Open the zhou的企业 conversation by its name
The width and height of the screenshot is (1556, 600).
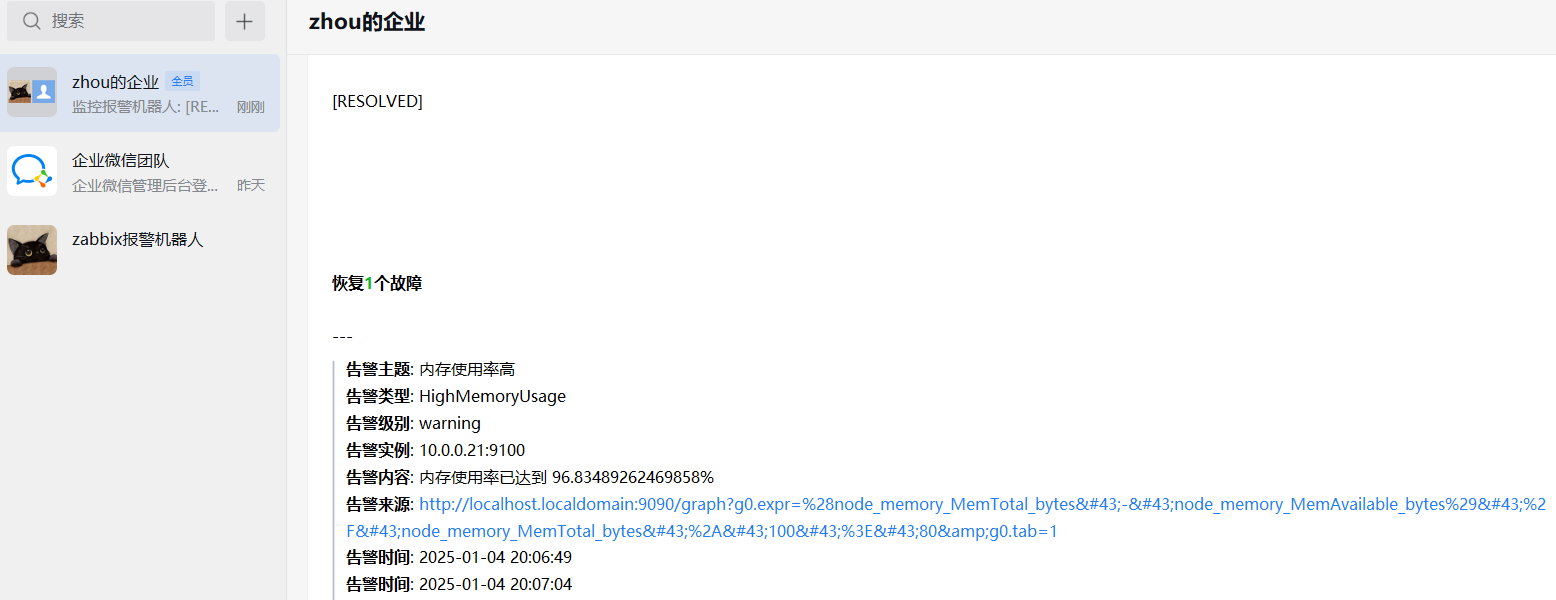click(x=115, y=81)
